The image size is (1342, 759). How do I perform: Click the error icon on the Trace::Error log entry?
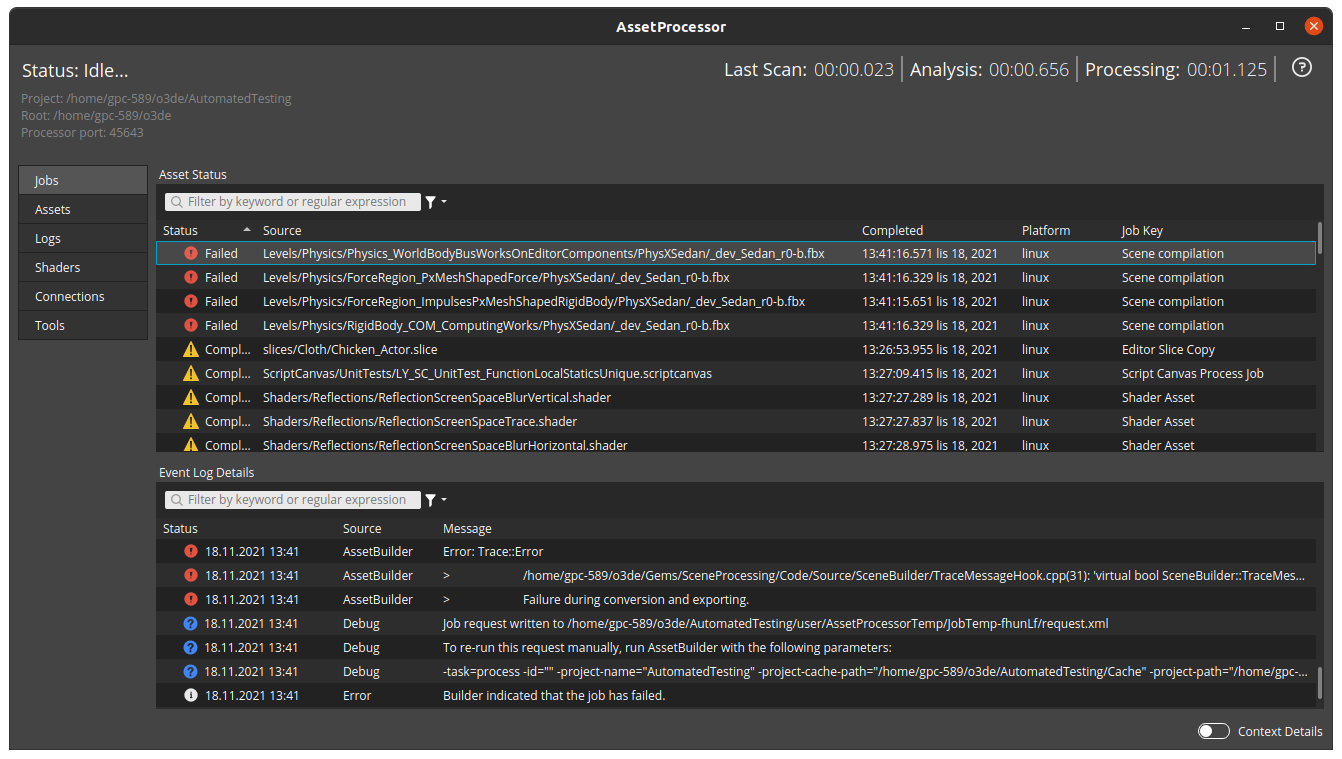pos(189,551)
